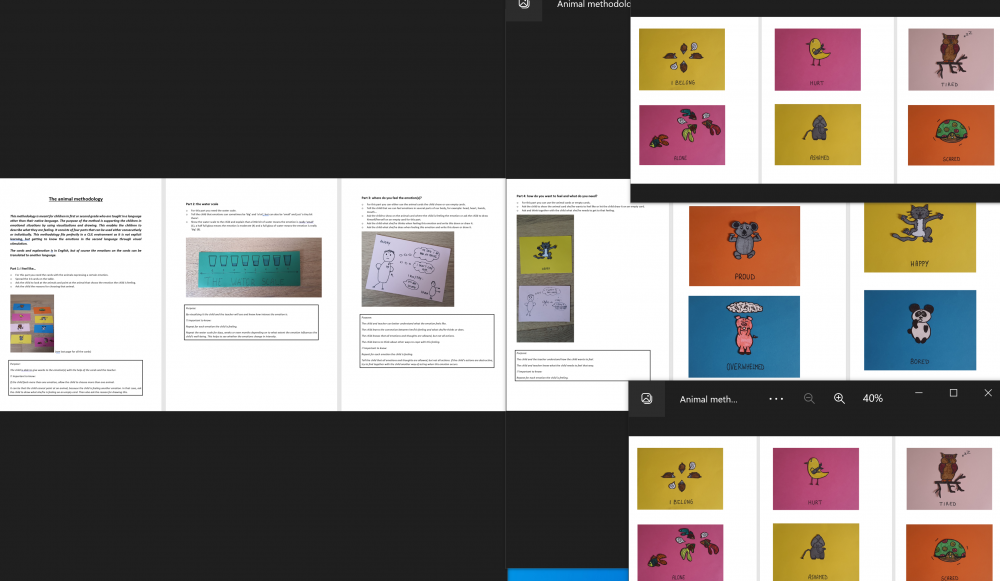The height and width of the screenshot is (581, 1000).
Task: Click the 'Part 2: the water scale' heading
Action: click(x=202, y=204)
